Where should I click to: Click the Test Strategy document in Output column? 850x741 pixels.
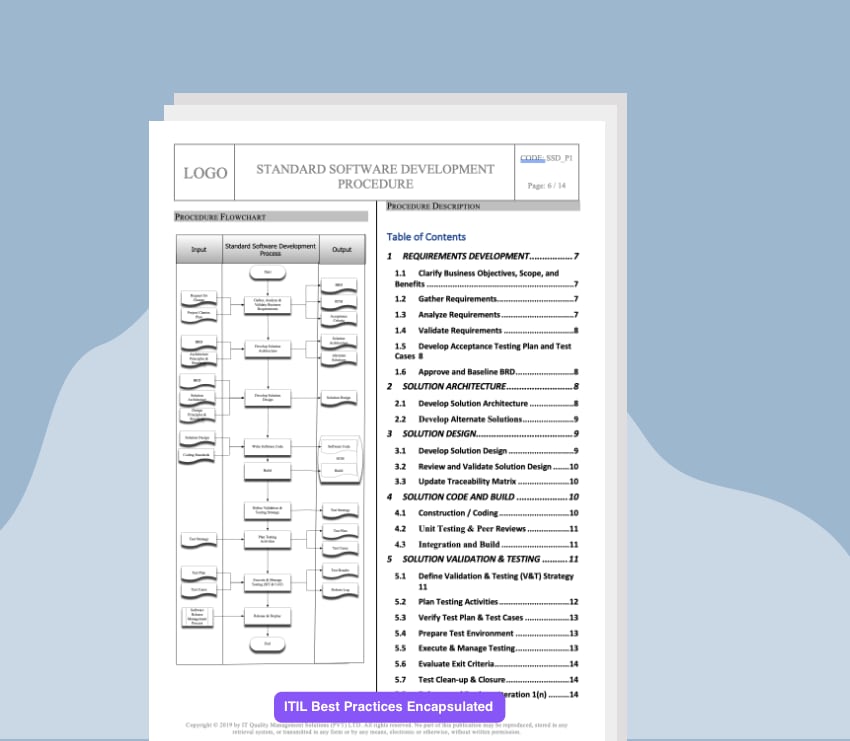(340, 510)
